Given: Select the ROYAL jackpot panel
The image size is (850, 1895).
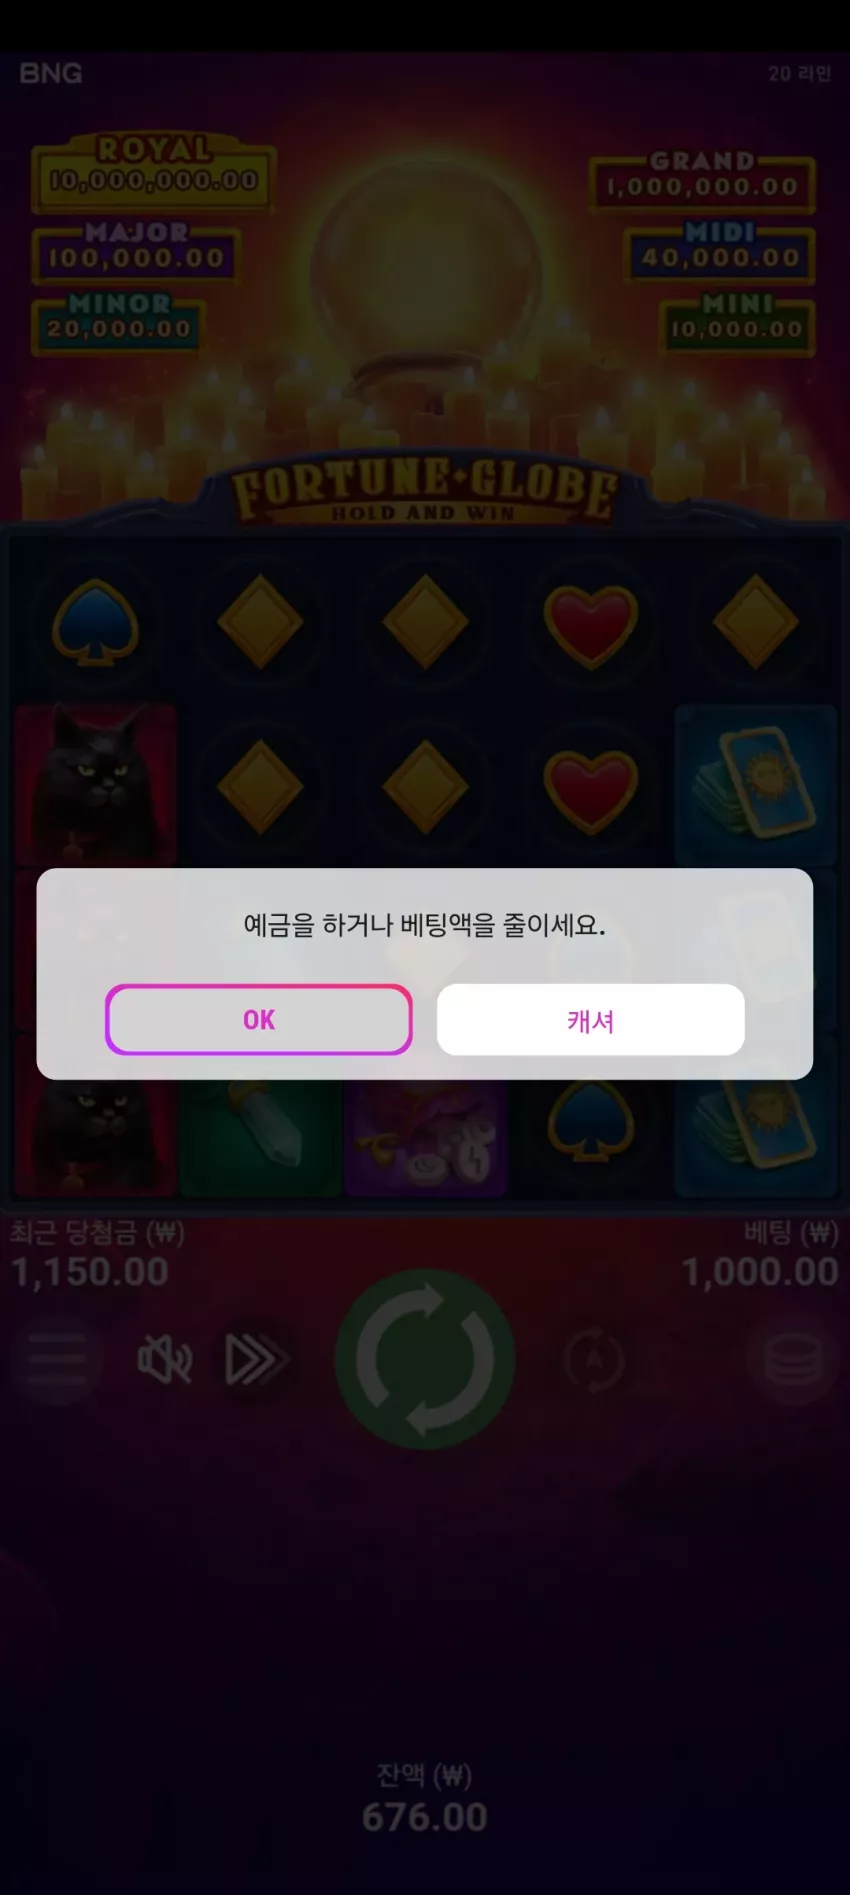Looking at the screenshot, I should (x=153, y=174).
